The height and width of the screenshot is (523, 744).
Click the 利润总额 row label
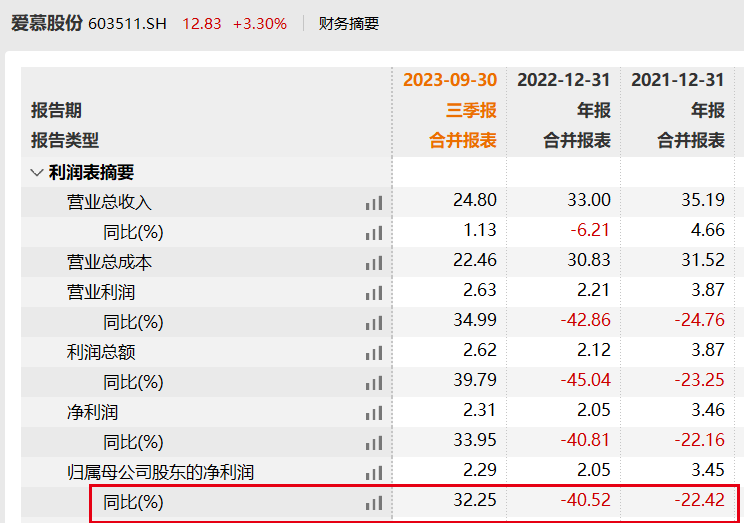(101, 352)
